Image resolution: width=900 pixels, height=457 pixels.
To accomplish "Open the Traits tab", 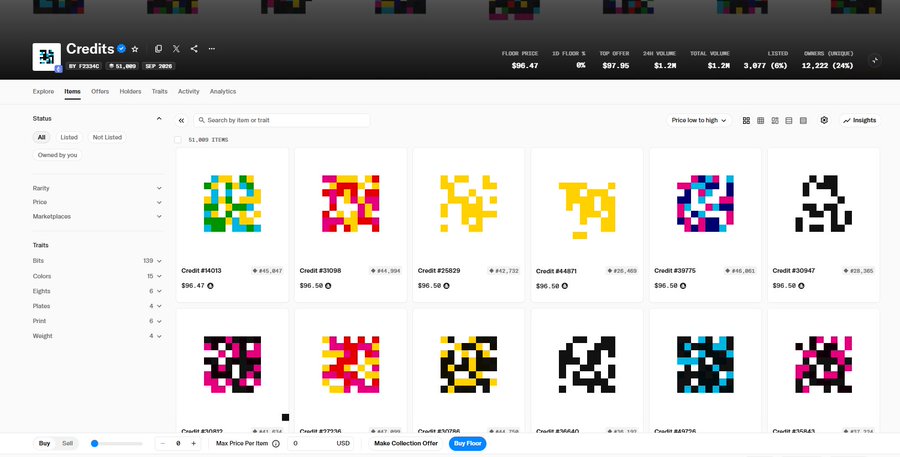I will tap(160, 92).
